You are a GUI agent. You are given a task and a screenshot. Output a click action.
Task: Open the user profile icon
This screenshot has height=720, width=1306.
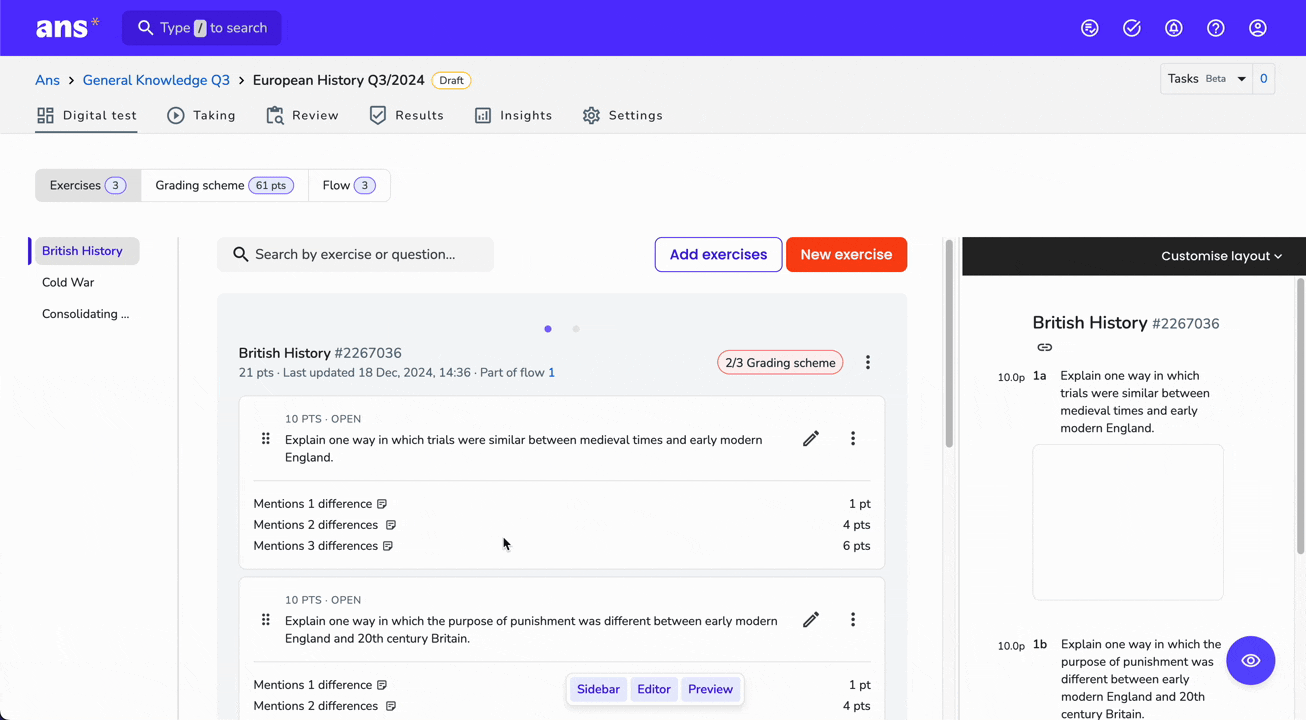[x=1258, y=28]
